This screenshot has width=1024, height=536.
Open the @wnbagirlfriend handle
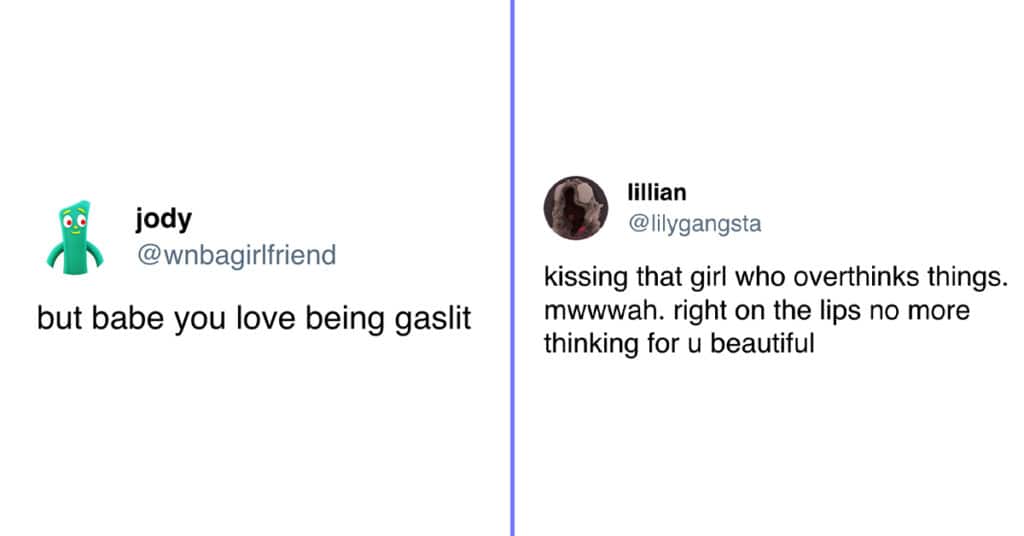pyautogui.click(x=236, y=255)
